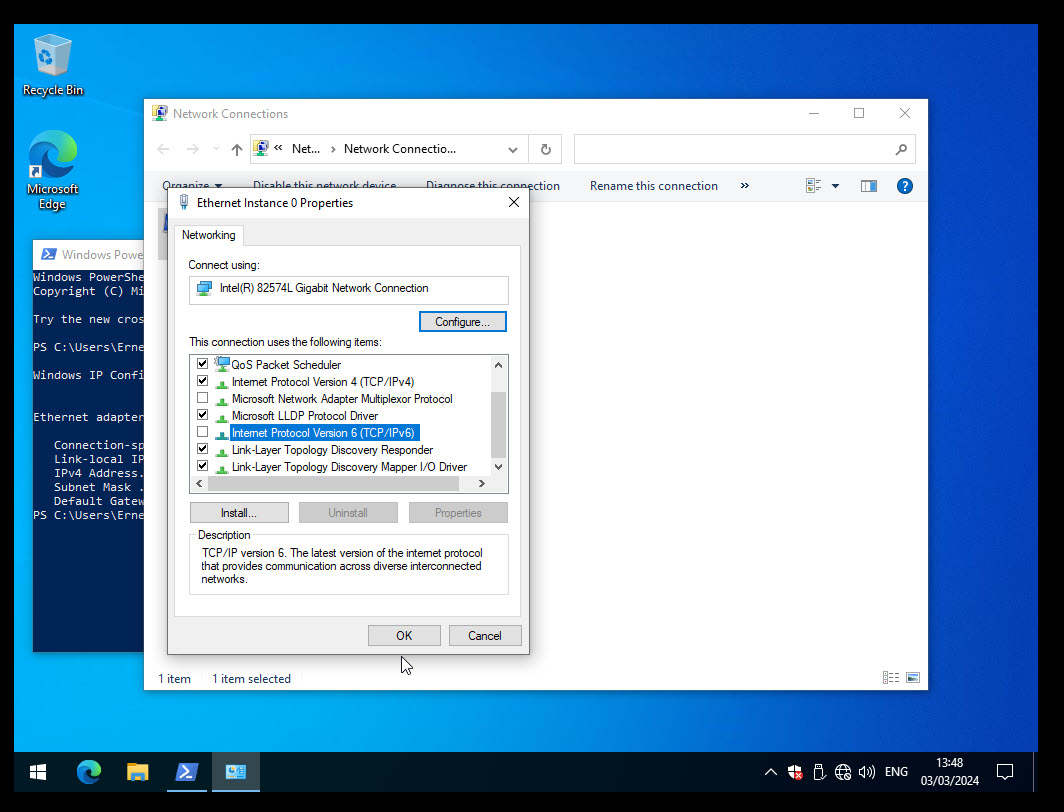This screenshot has width=1064, height=812.
Task: Select the Networking tab
Action: [208, 235]
